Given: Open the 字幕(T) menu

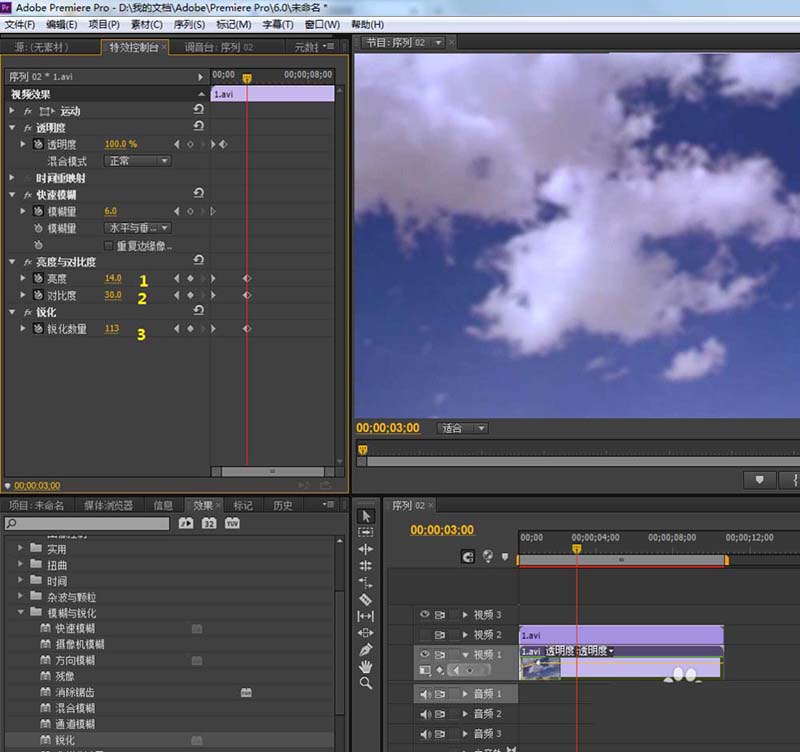Looking at the screenshot, I should point(278,24).
